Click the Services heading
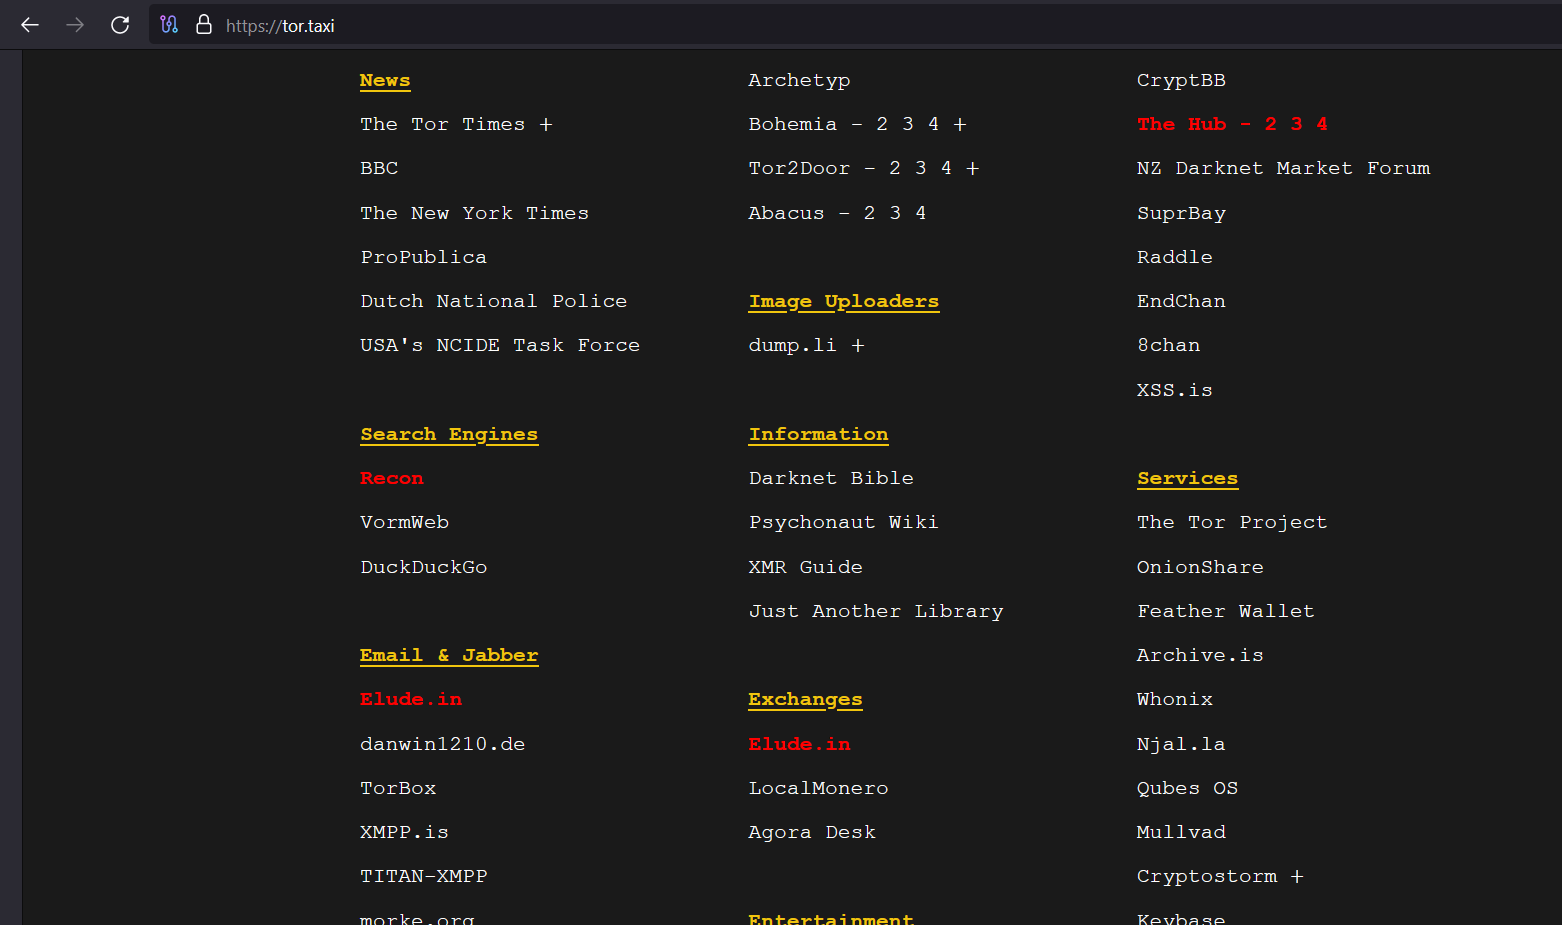 coord(1187,478)
